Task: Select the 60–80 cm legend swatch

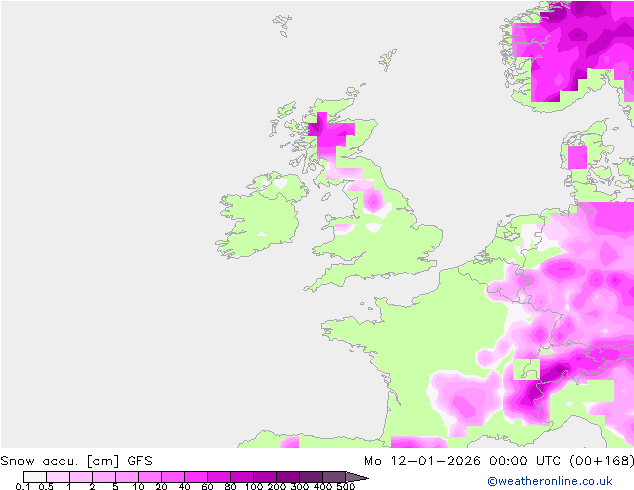Action: pos(219,477)
